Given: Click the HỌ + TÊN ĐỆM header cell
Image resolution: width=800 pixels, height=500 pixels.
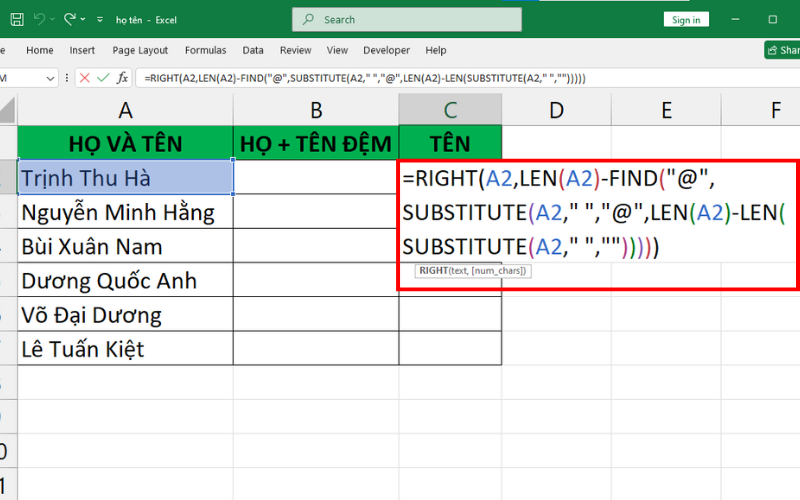Looking at the screenshot, I should click(316, 143).
